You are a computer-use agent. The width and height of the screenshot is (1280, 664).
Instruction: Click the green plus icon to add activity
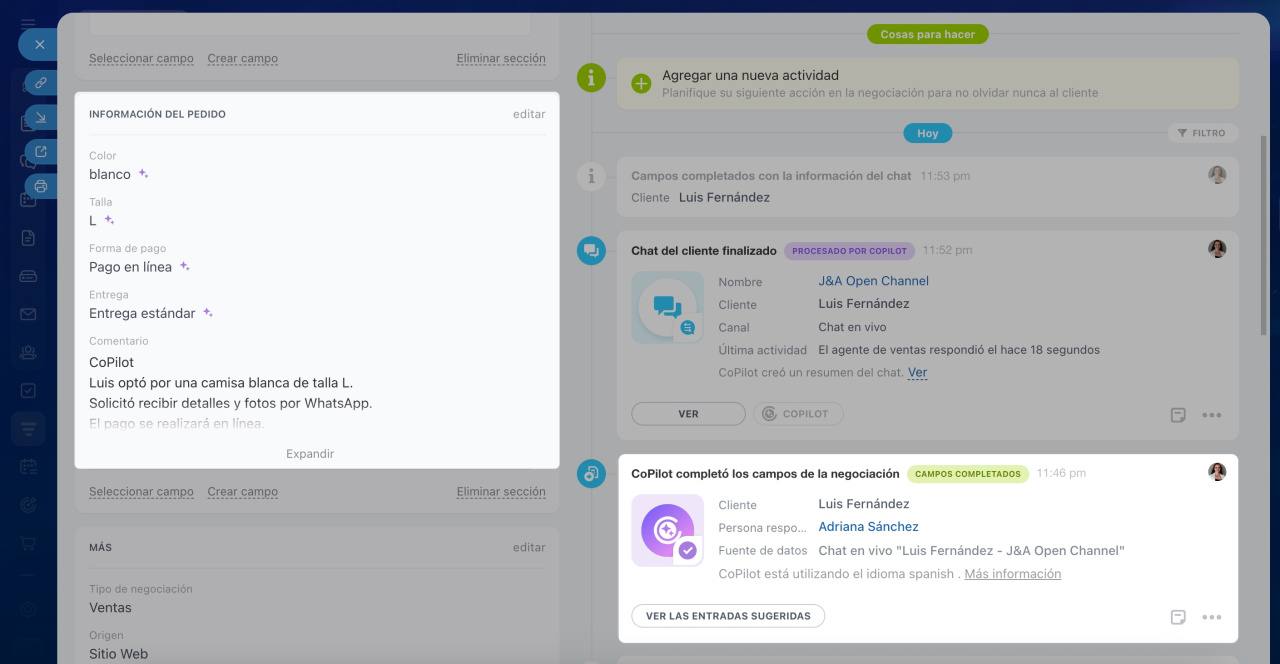(x=641, y=83)
